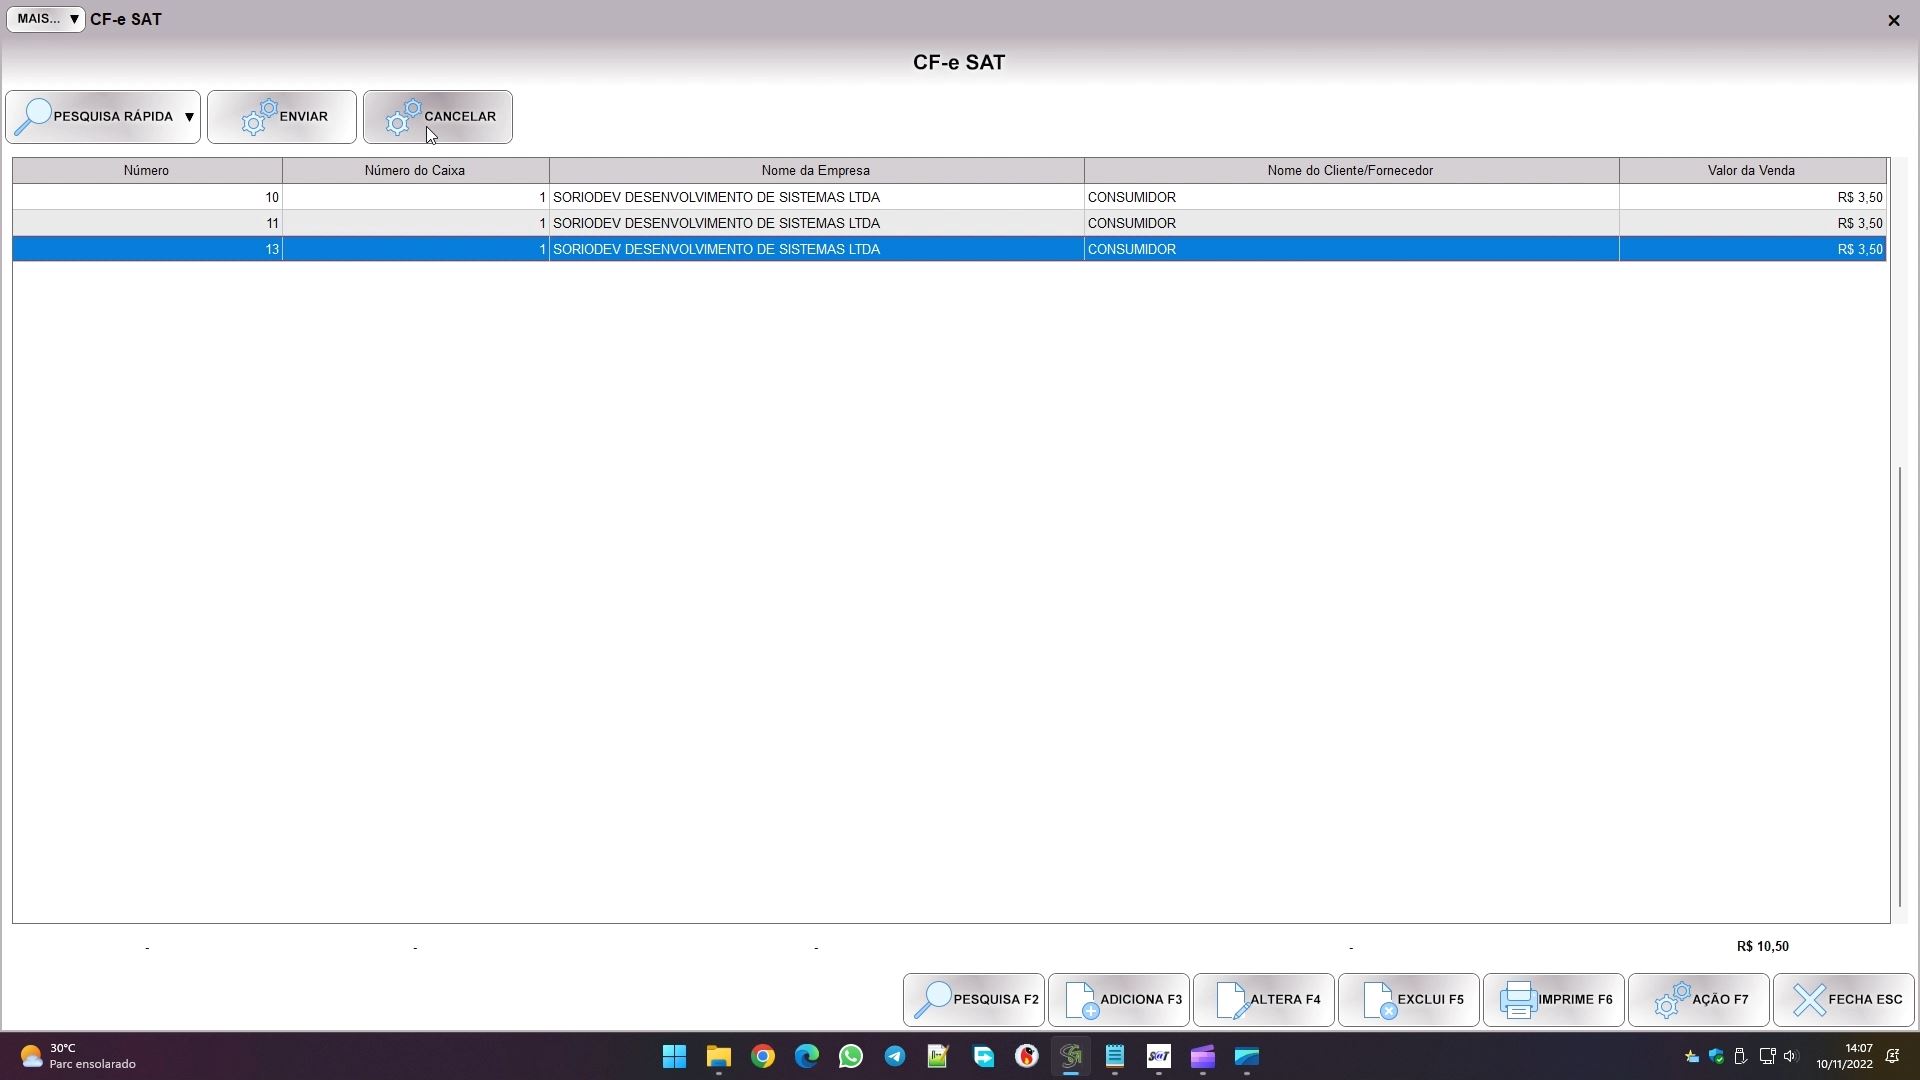Click Fecha ESC button

1843,1000
